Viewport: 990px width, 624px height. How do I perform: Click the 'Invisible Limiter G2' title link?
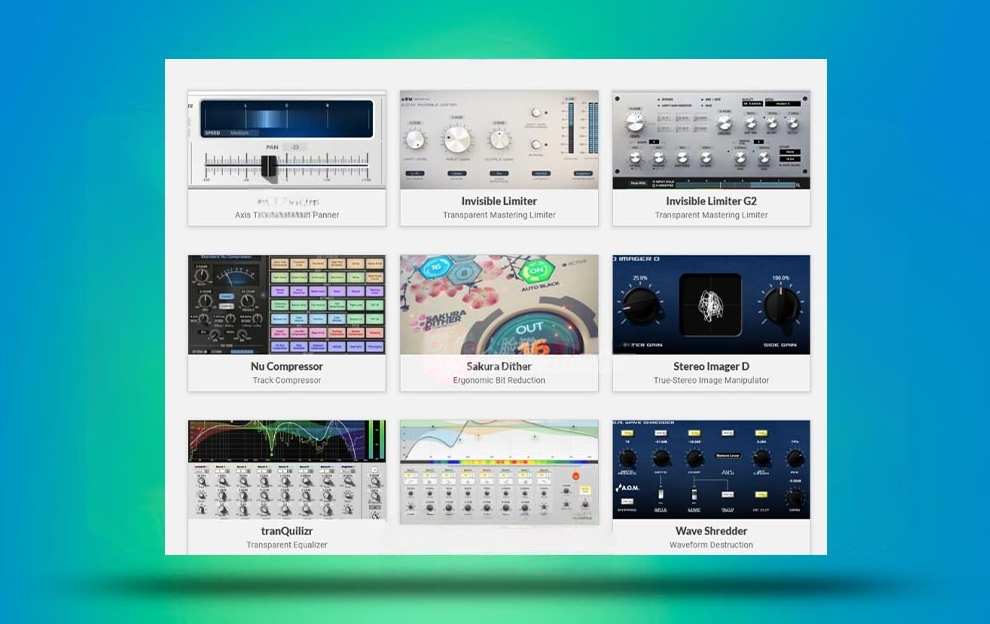point(711,201)
